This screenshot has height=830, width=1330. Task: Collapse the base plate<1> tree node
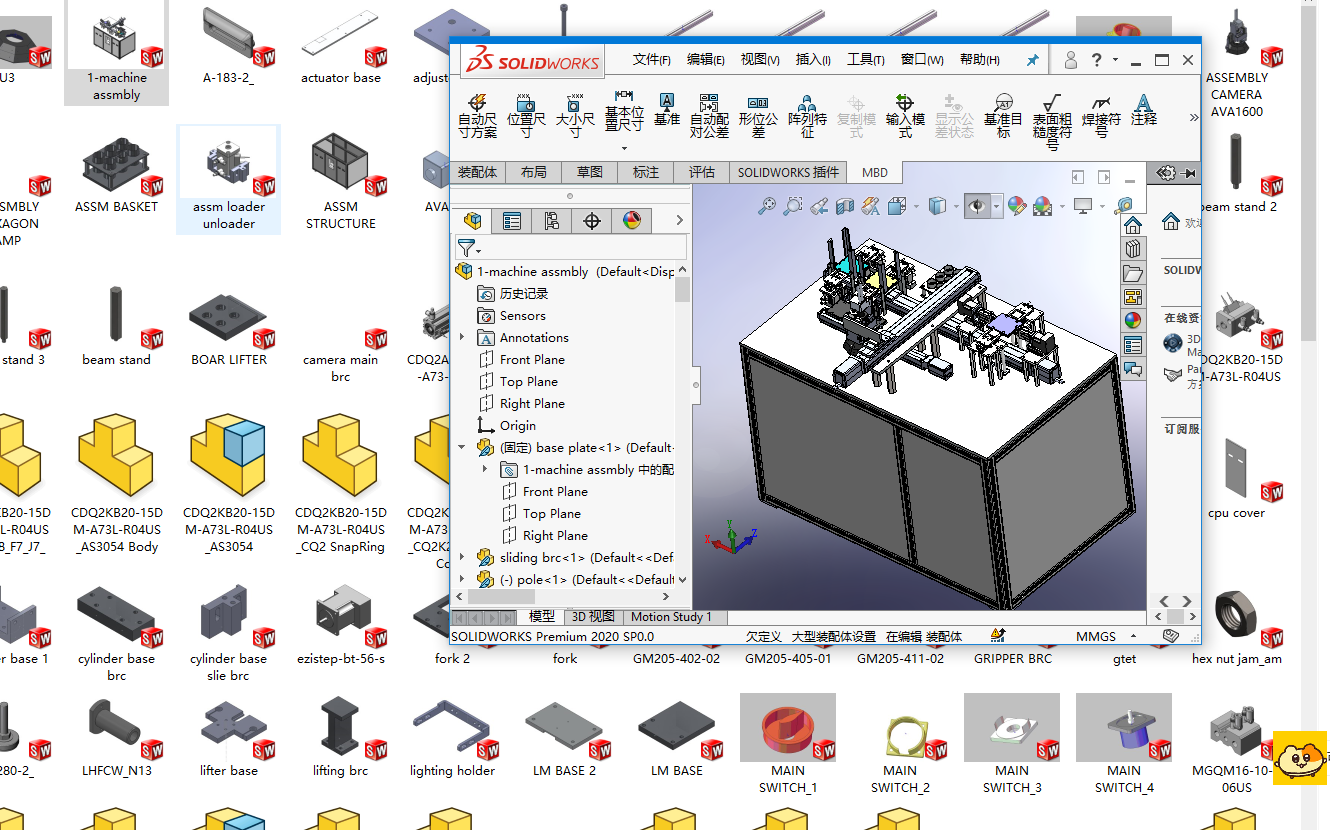click(462, 448)
